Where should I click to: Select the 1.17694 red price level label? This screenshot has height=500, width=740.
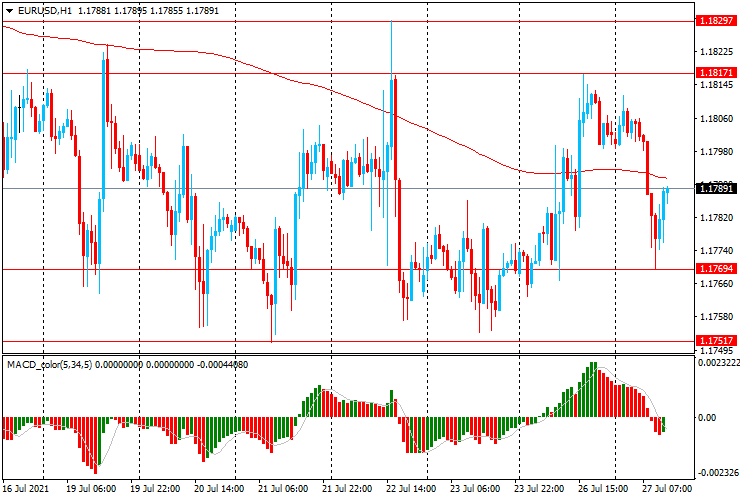pos(716,269)
